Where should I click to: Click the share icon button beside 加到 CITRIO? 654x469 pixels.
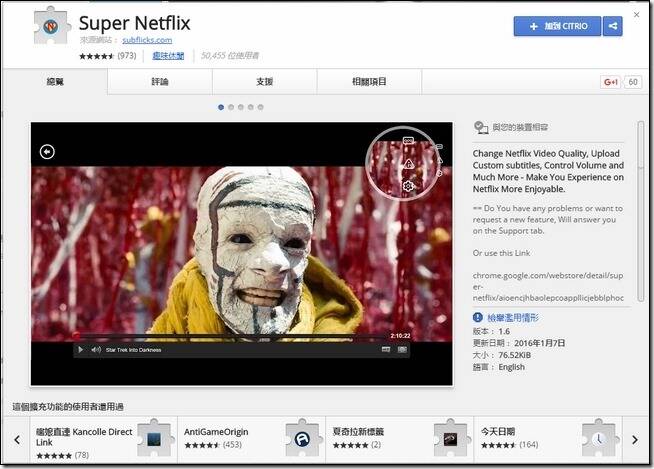(612, 26)
